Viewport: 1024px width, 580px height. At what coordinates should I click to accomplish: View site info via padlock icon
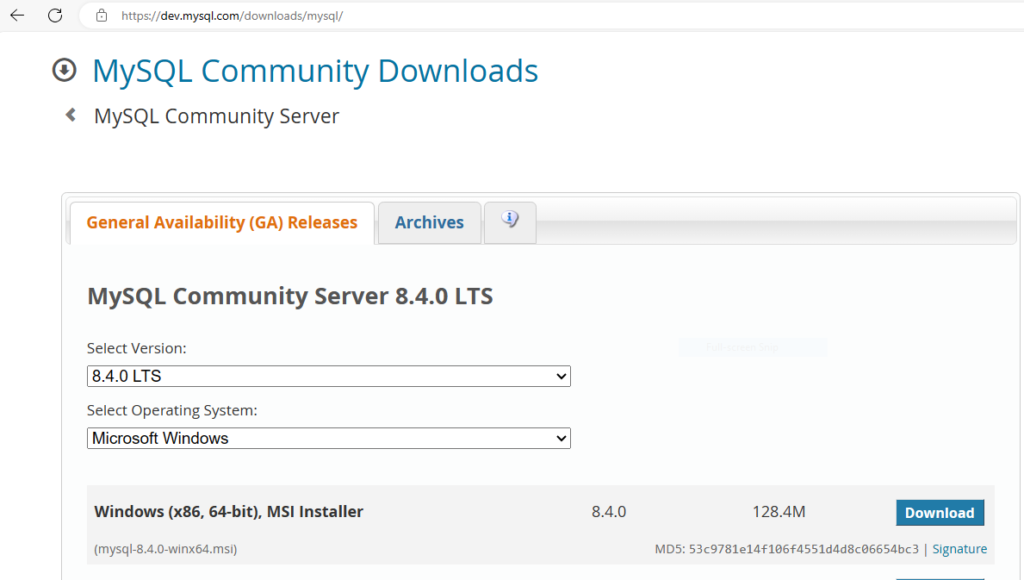click(x=101, y=16)
